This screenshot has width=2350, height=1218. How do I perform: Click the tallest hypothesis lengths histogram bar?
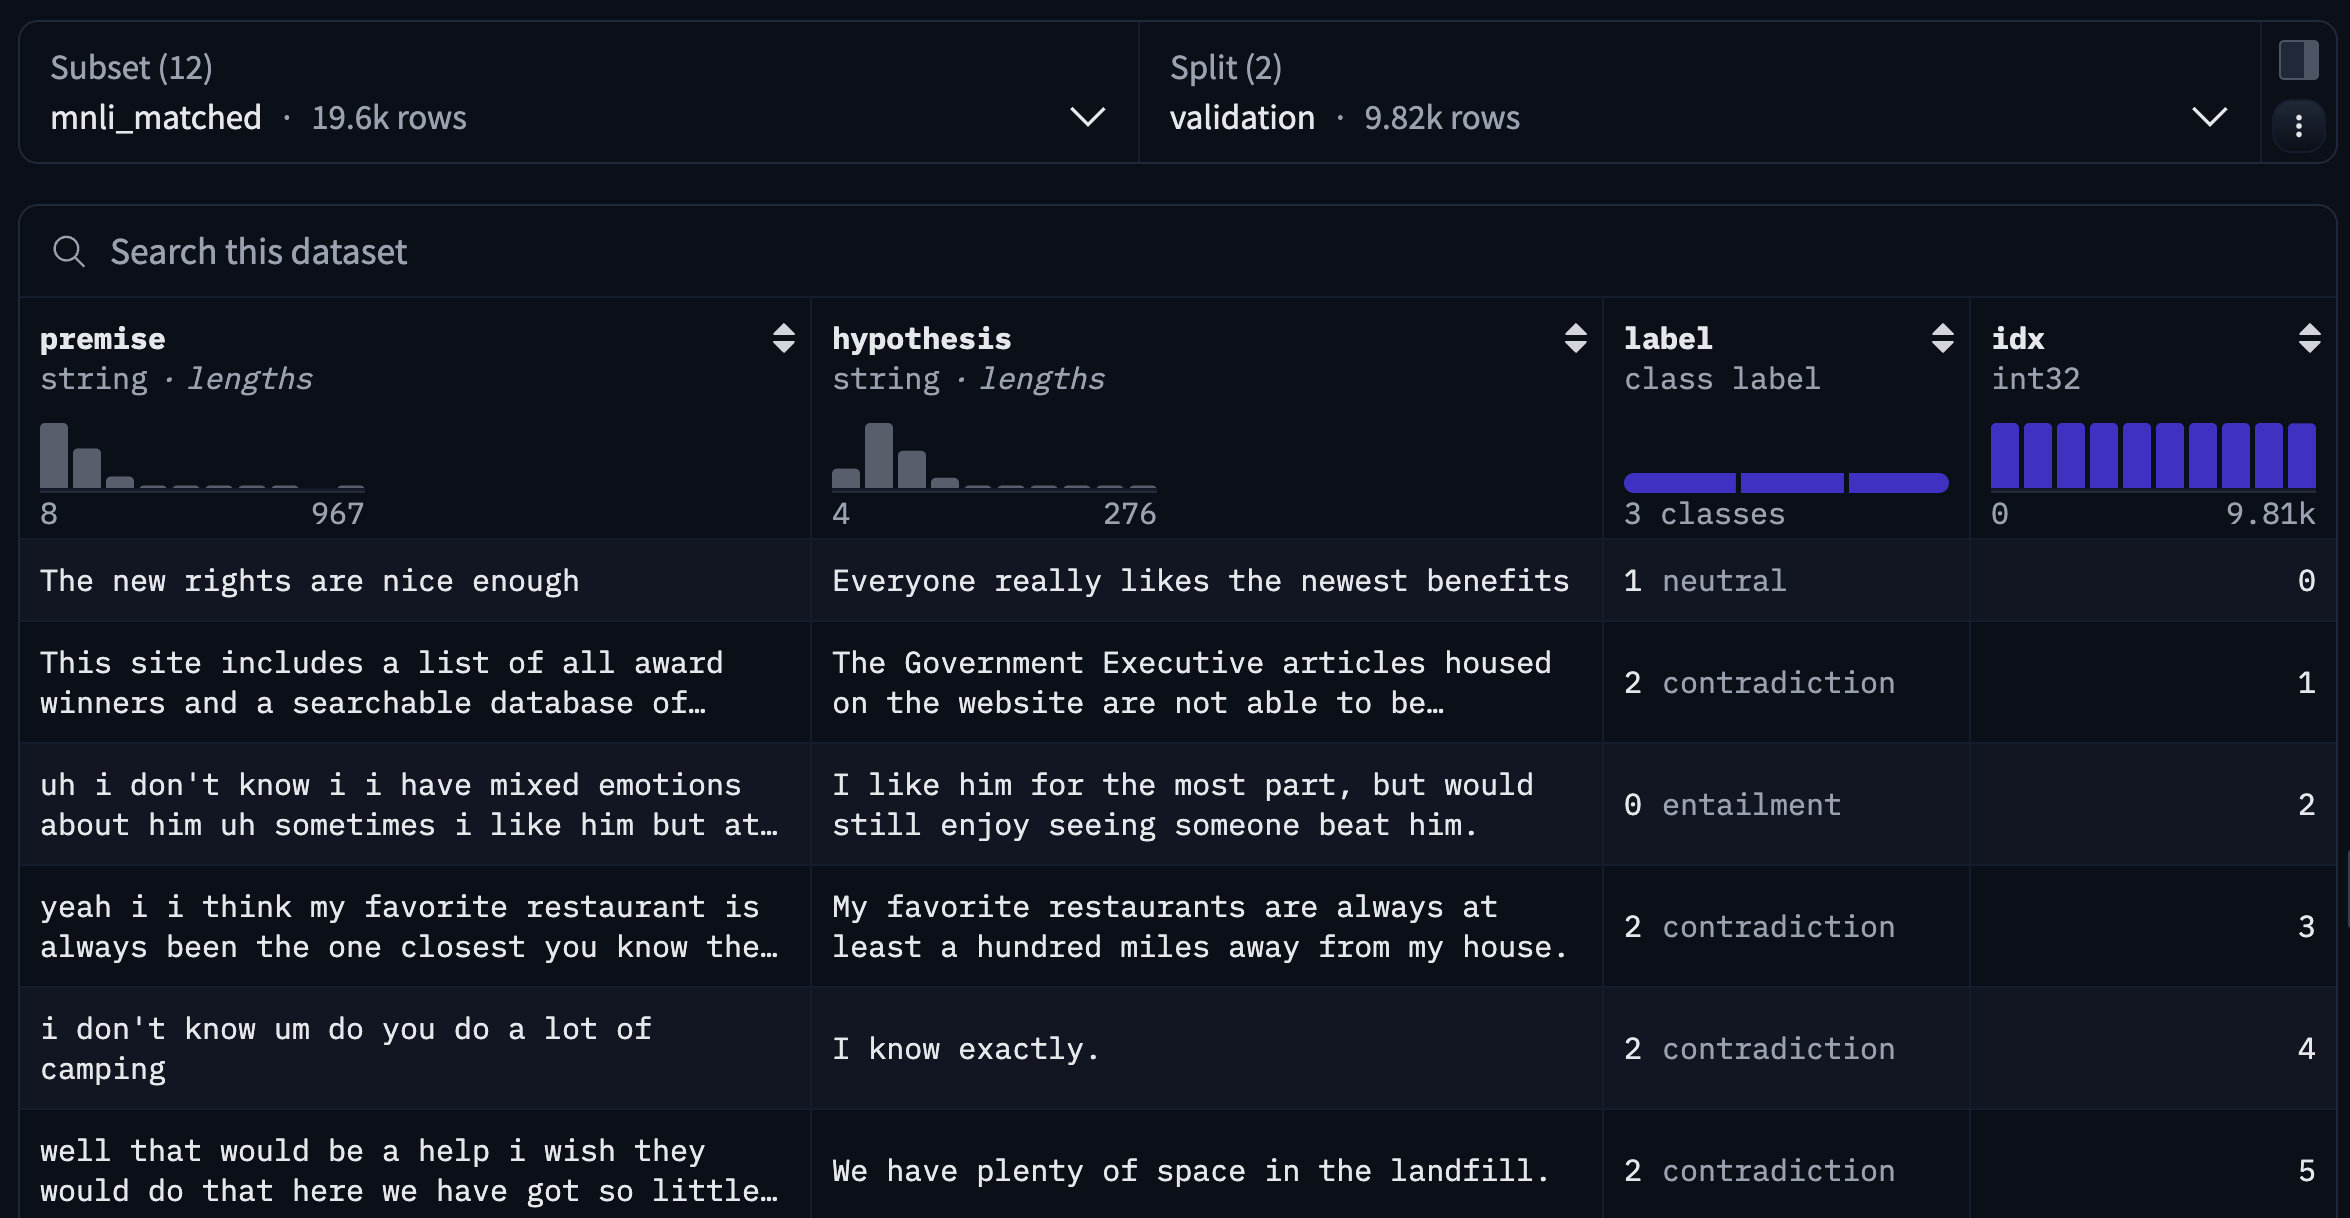[879, 456]
